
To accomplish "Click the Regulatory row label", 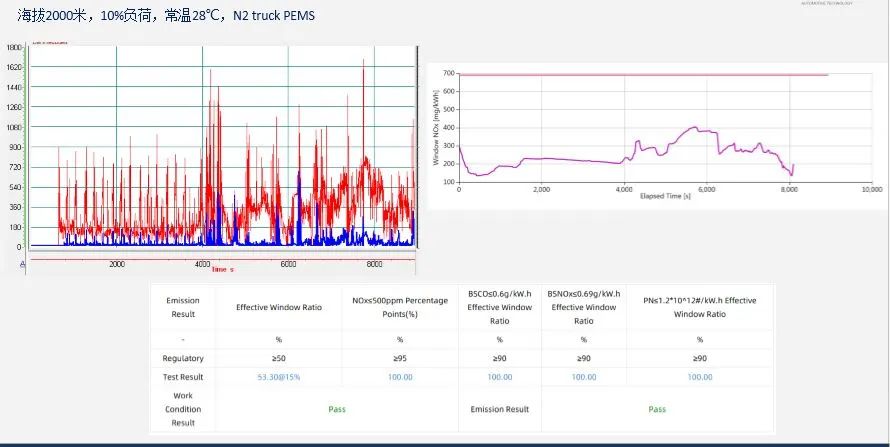I will pos(183,357).
